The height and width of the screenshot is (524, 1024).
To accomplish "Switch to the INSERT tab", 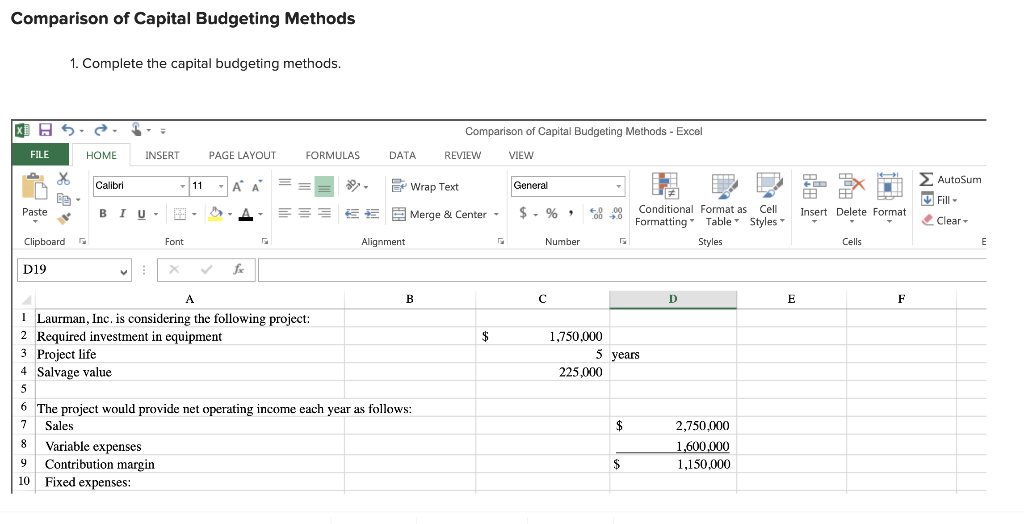I will tap(162, 155).
